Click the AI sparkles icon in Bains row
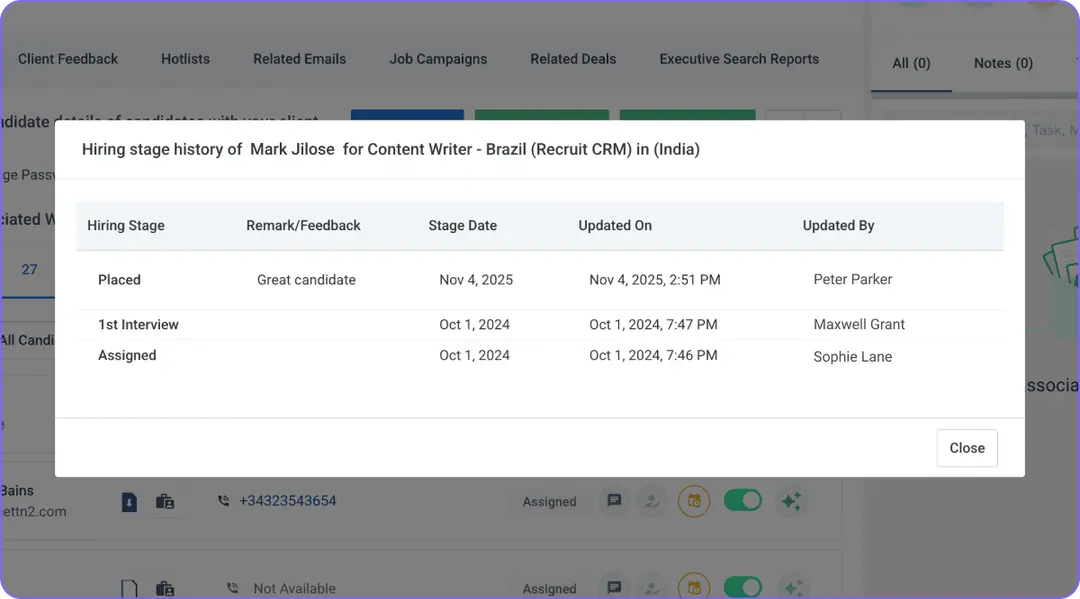This screenshot has width=1080, height=599. click(x=791, y=501)
